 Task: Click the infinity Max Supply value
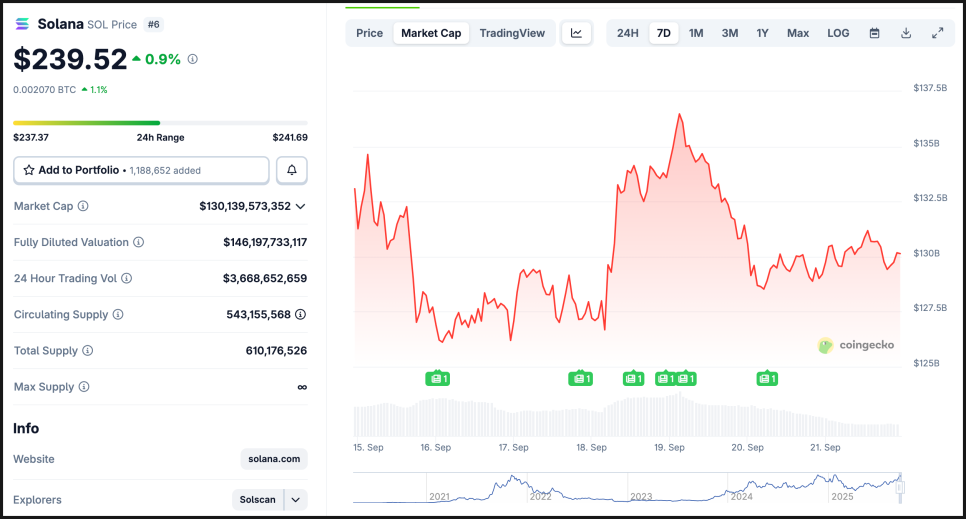point(302,387)
